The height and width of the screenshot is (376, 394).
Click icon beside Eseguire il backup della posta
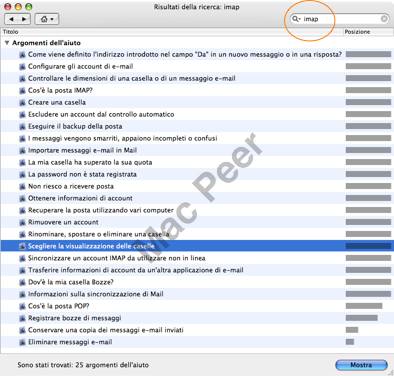22,127
